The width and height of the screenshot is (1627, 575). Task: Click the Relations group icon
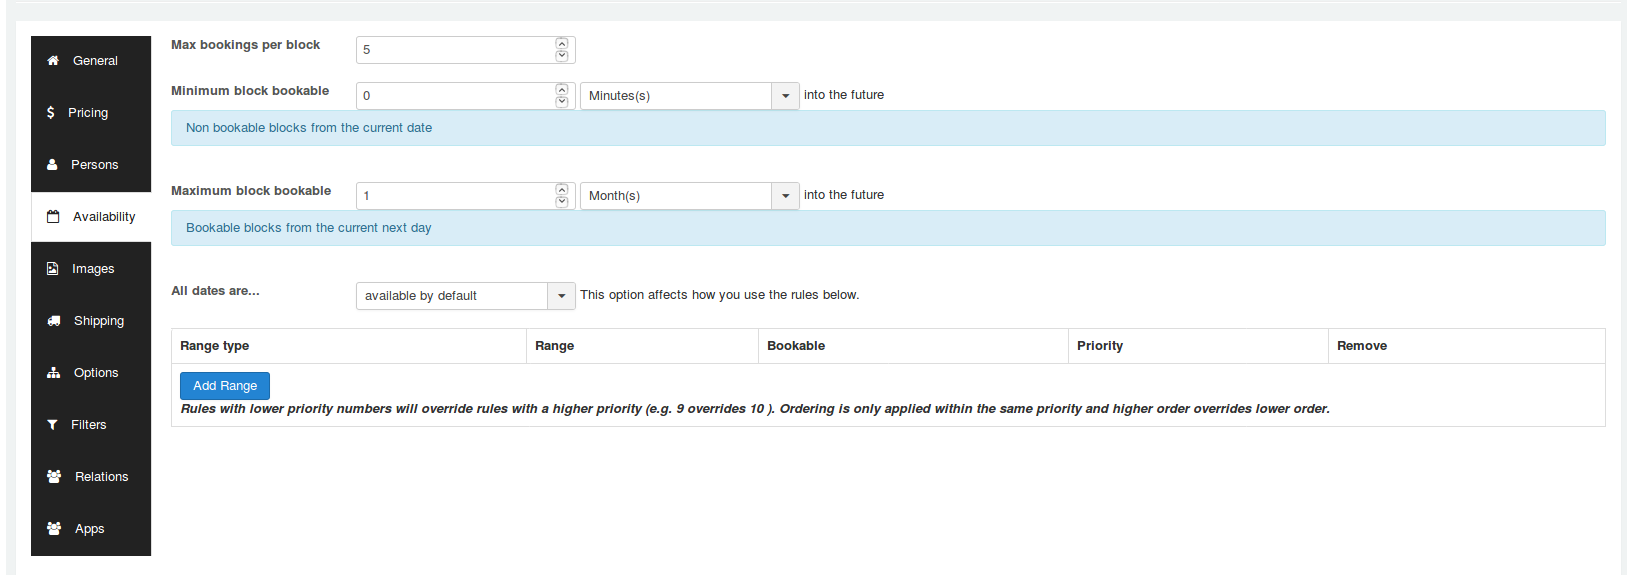point(54,477)
